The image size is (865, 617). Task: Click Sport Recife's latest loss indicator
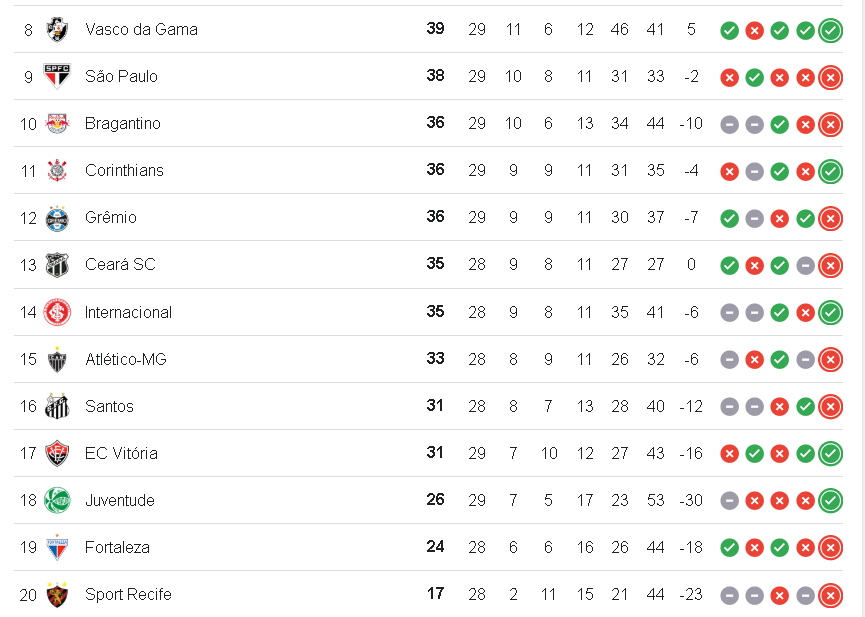point(830,595)
